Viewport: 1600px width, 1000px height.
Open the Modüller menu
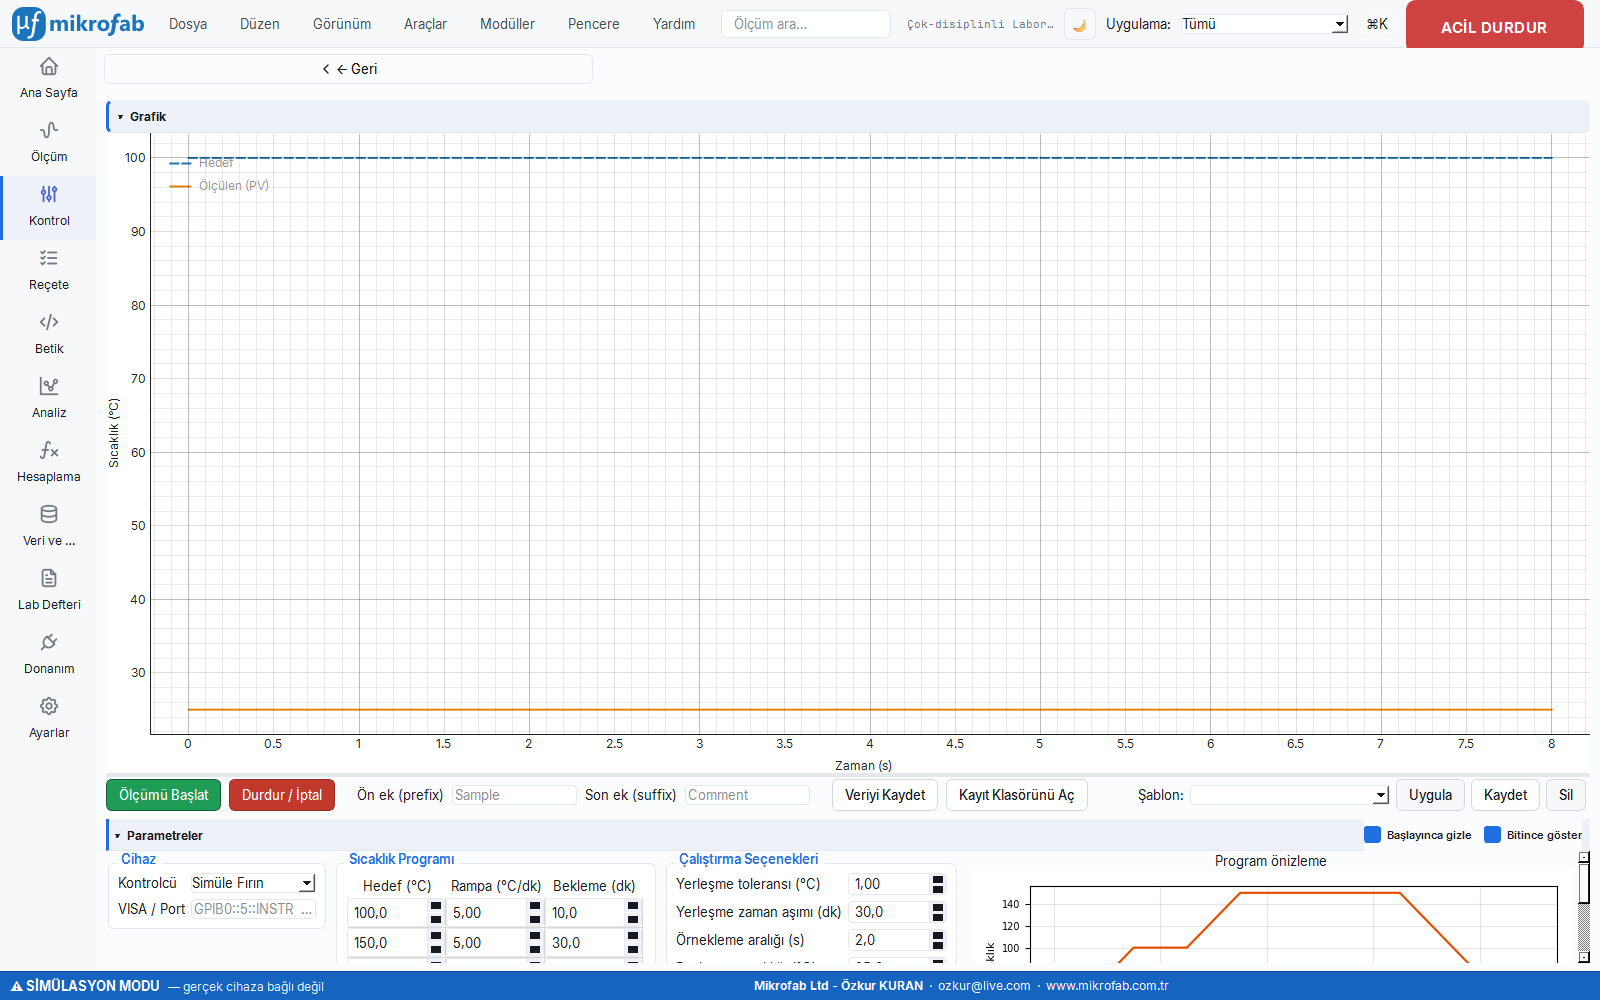507,24
